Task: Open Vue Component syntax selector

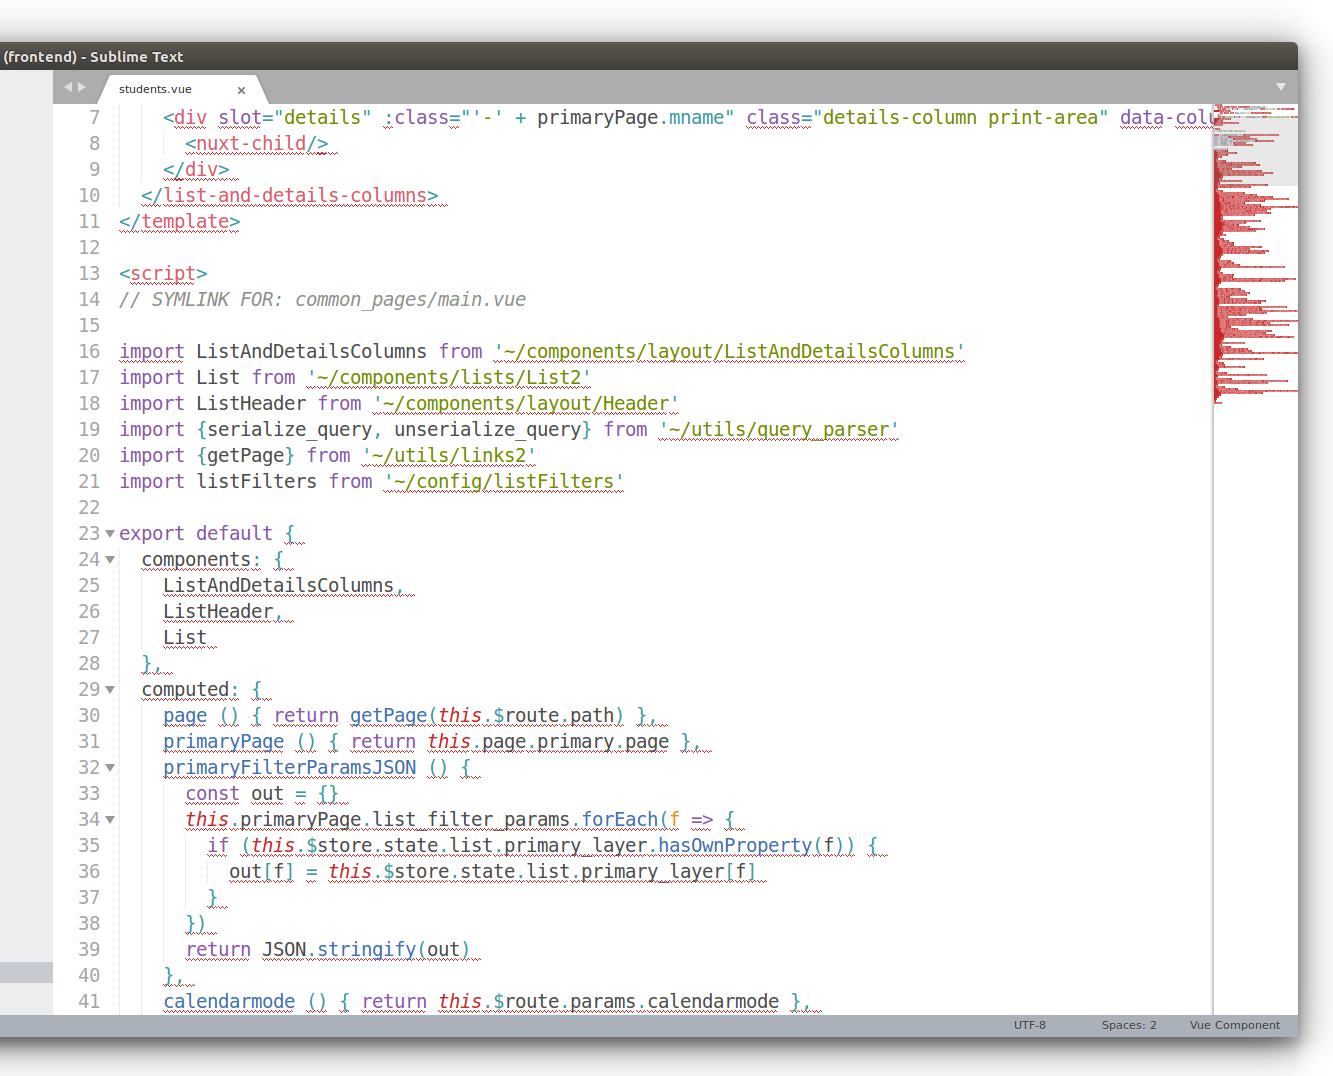Action: click(1234, 1025)
